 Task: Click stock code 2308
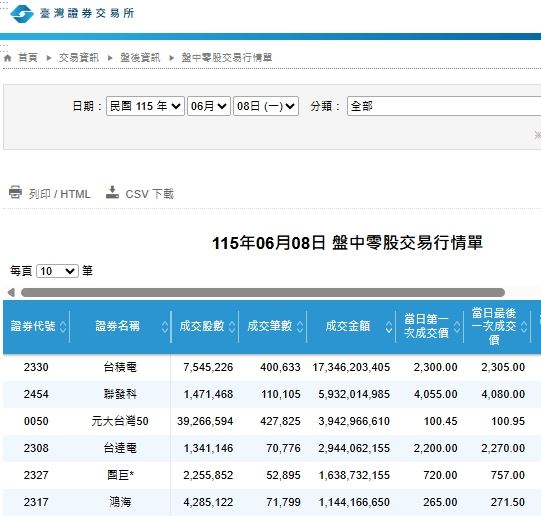(36, 448)
